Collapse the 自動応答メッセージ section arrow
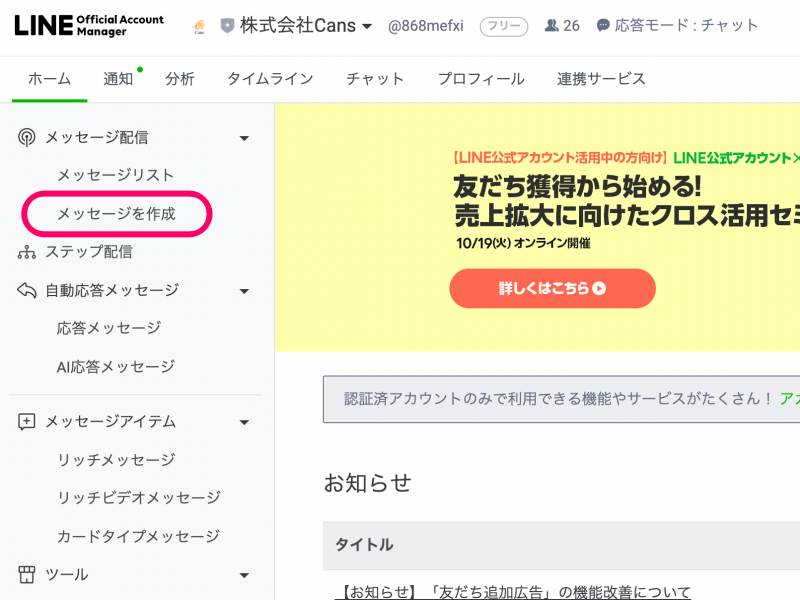Image resolution: width=800 pixels, height=600 pixels. [x=244, y=291]
